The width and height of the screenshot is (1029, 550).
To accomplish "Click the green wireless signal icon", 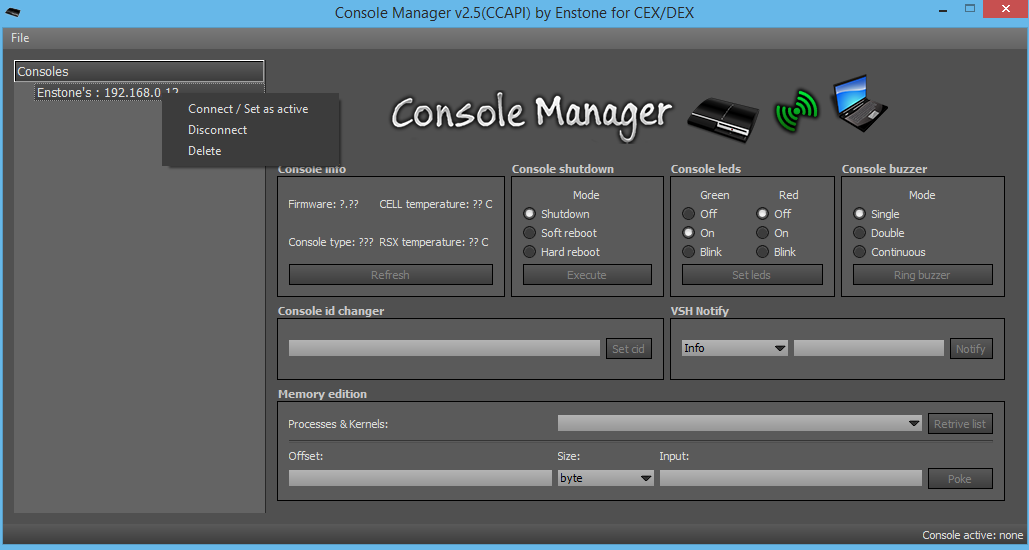I will (796, 112).
